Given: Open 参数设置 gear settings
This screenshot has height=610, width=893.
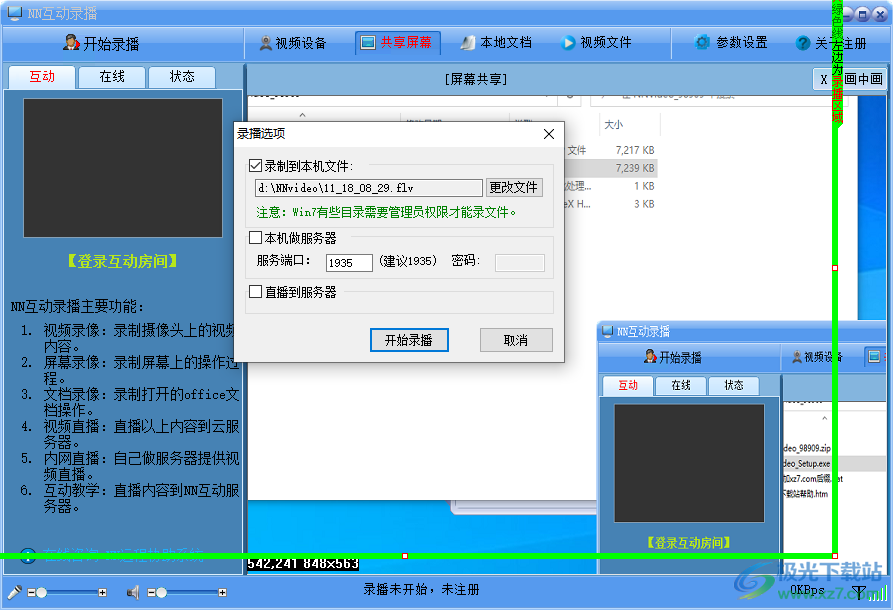Looking at the screenshot, I should 731,43.
